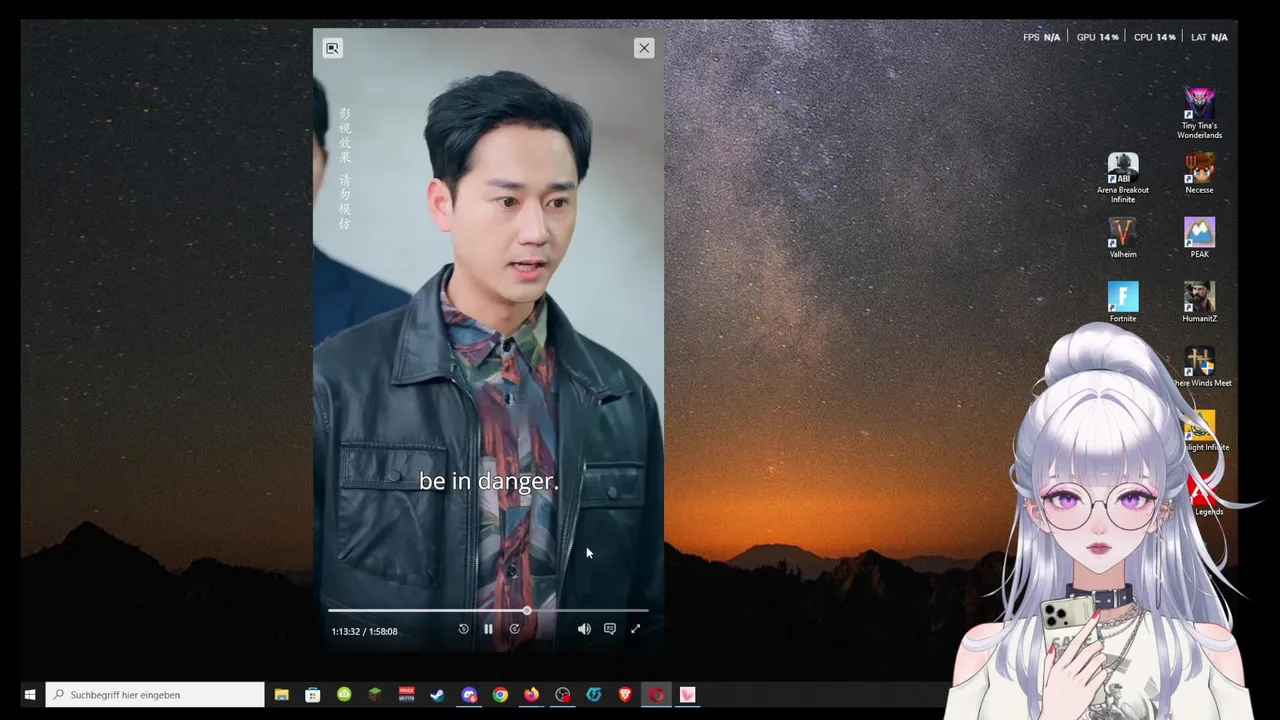The image size is (1280, 720).
Task: Click the GPU 14% overlay readout
Action: (1098, 37)
